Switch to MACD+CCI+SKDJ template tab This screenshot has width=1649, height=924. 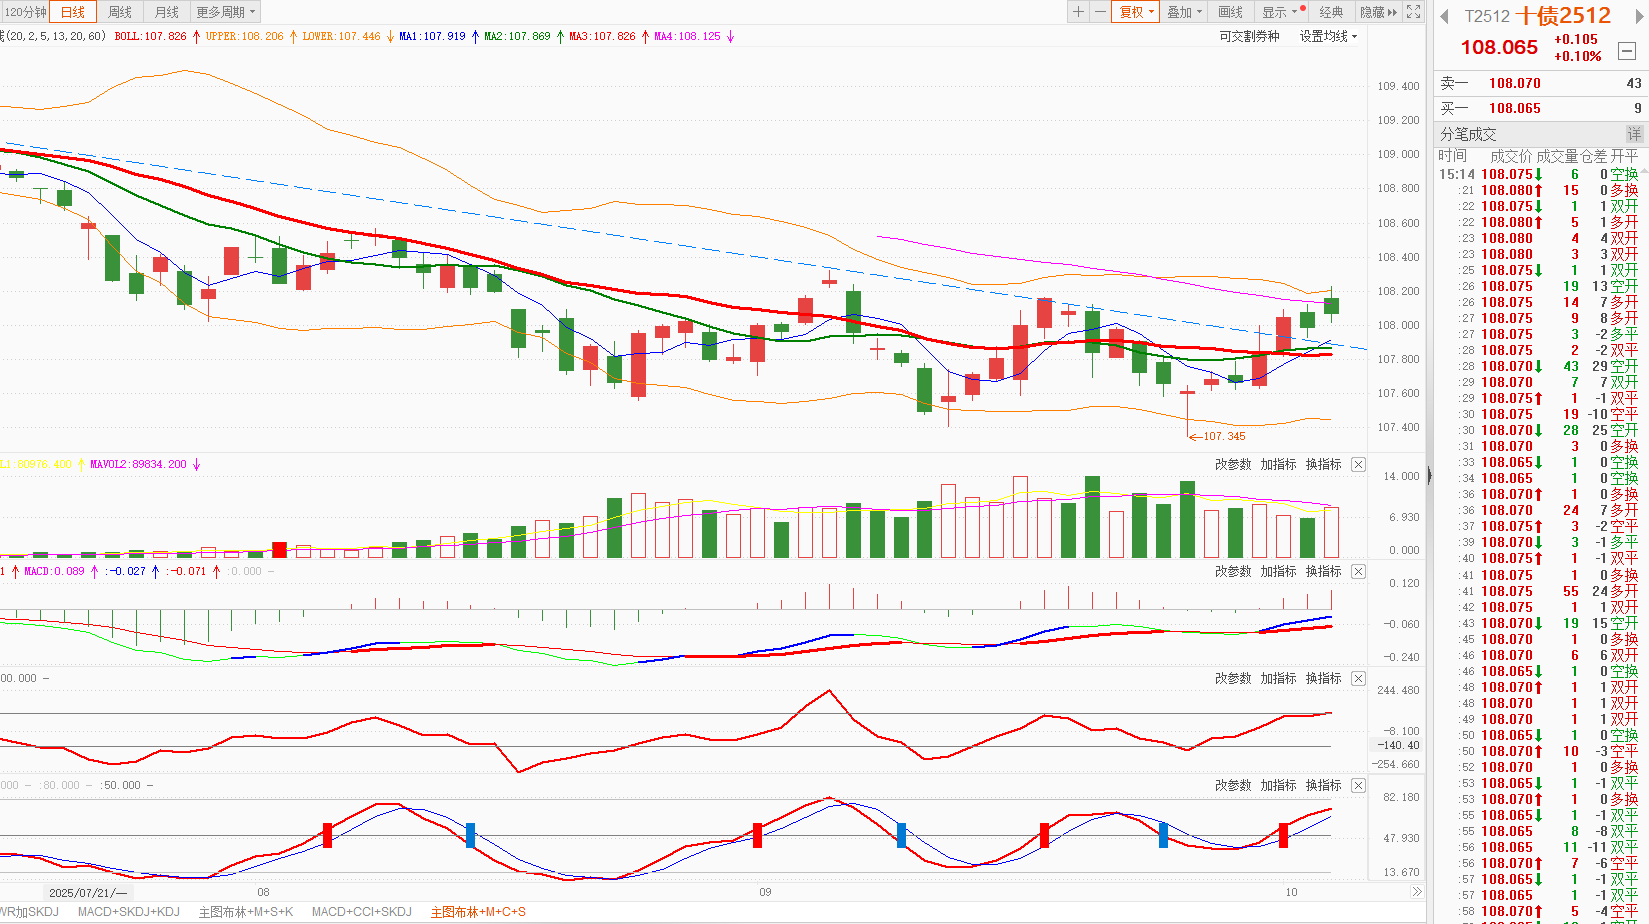click(362, 912)
